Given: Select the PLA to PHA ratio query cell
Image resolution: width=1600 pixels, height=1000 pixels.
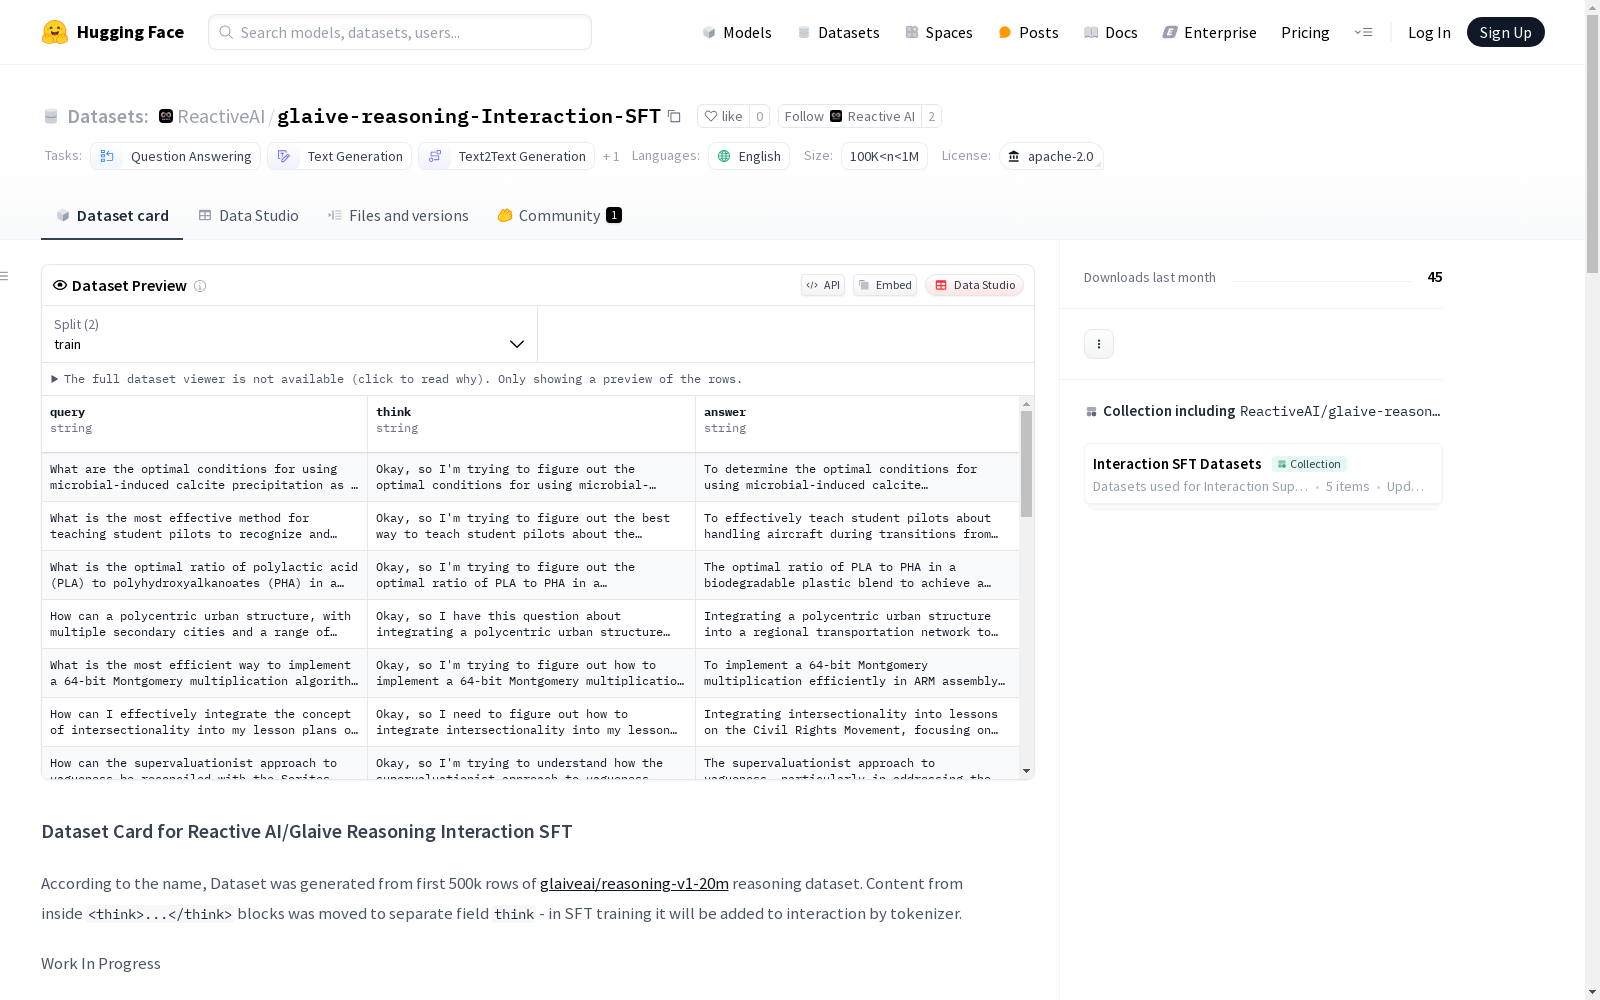Looking at the screenshot, I should pos(204,575).
